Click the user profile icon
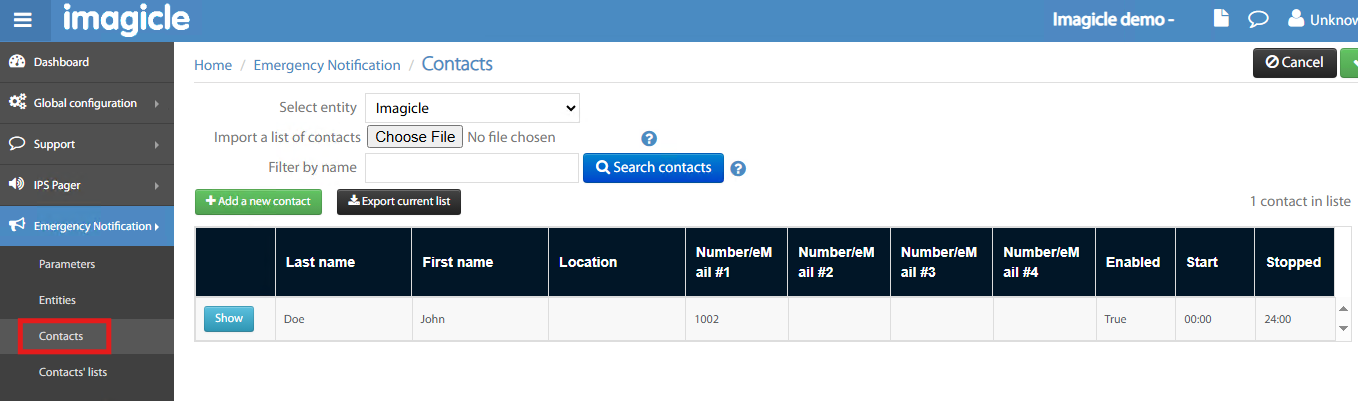The width and height of the screenshot is (1358, 401). [1296, 19]
